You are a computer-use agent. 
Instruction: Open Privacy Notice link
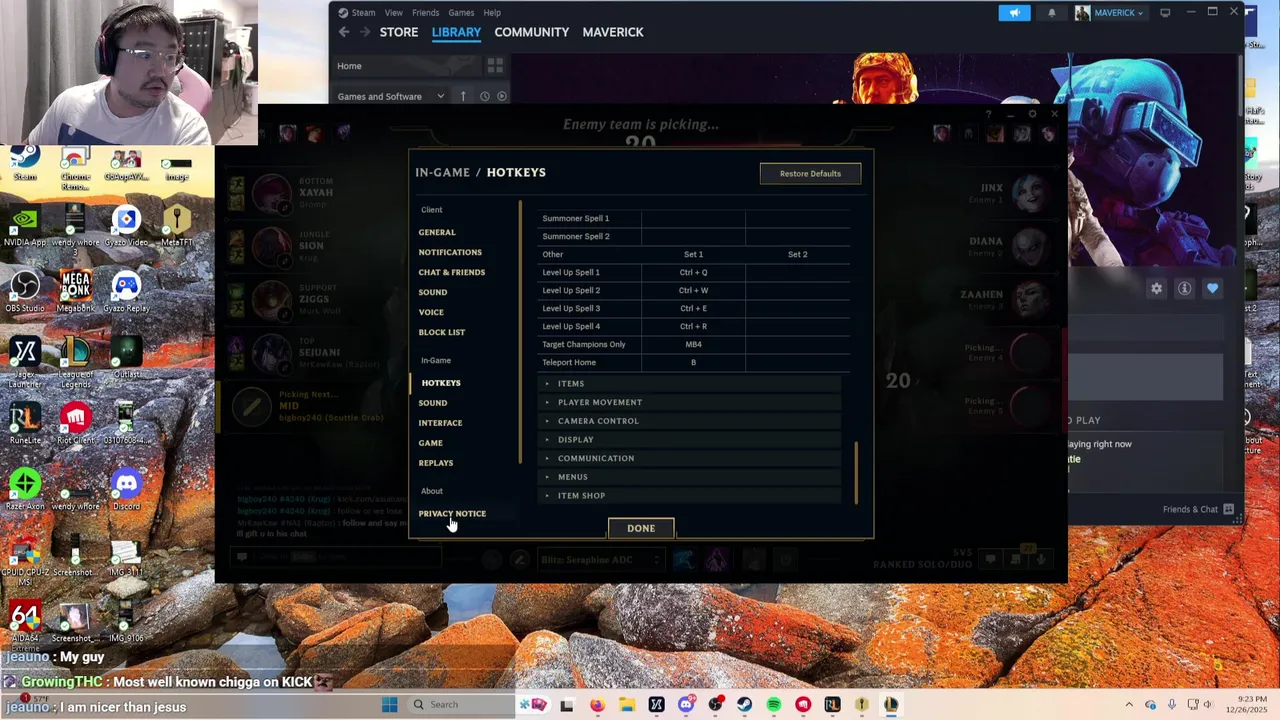tap(452, 514)
